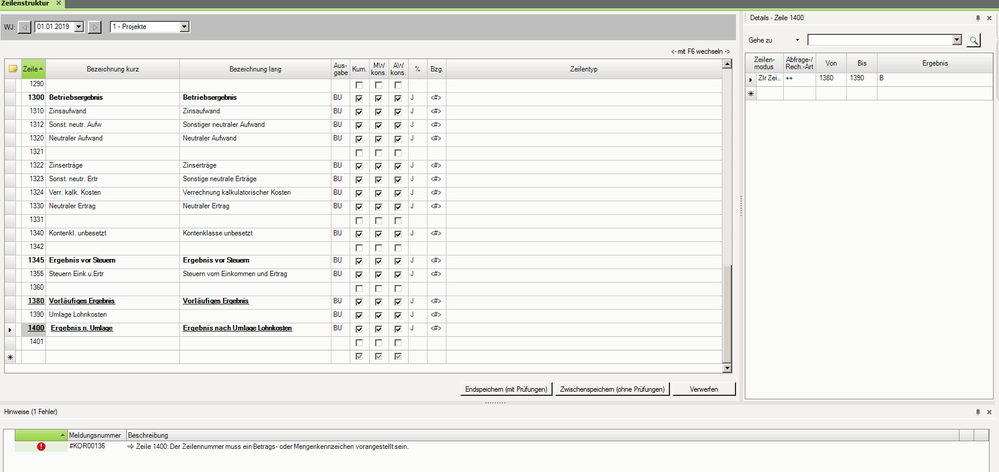Select row number 1380 cell

pyautogui.click(x=33, y=302)
